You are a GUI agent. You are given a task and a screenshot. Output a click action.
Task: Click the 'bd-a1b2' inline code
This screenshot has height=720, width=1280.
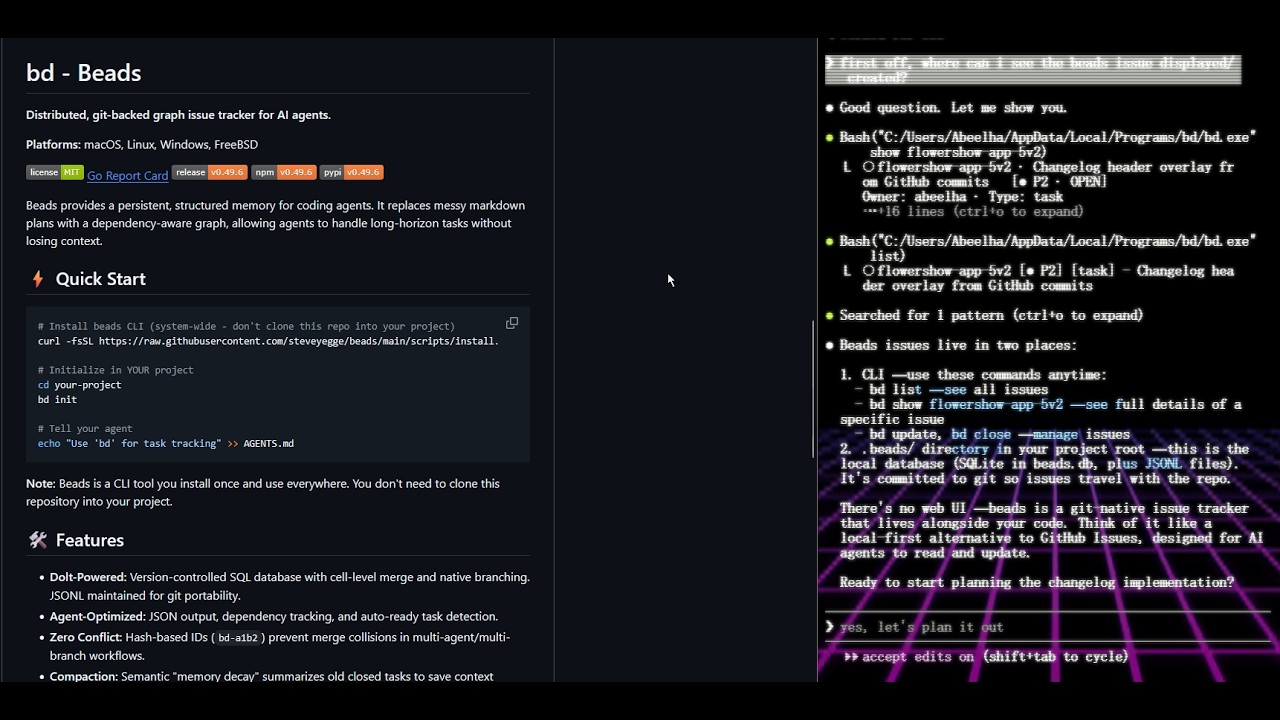click(x=238, y=638)
